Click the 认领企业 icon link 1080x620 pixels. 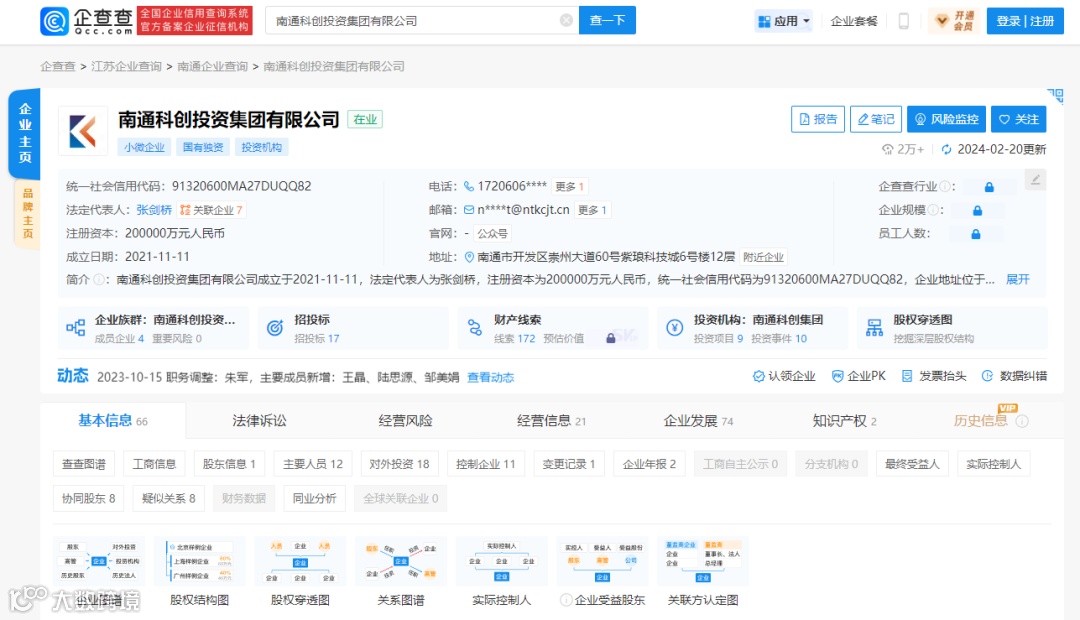pos(784,376)
